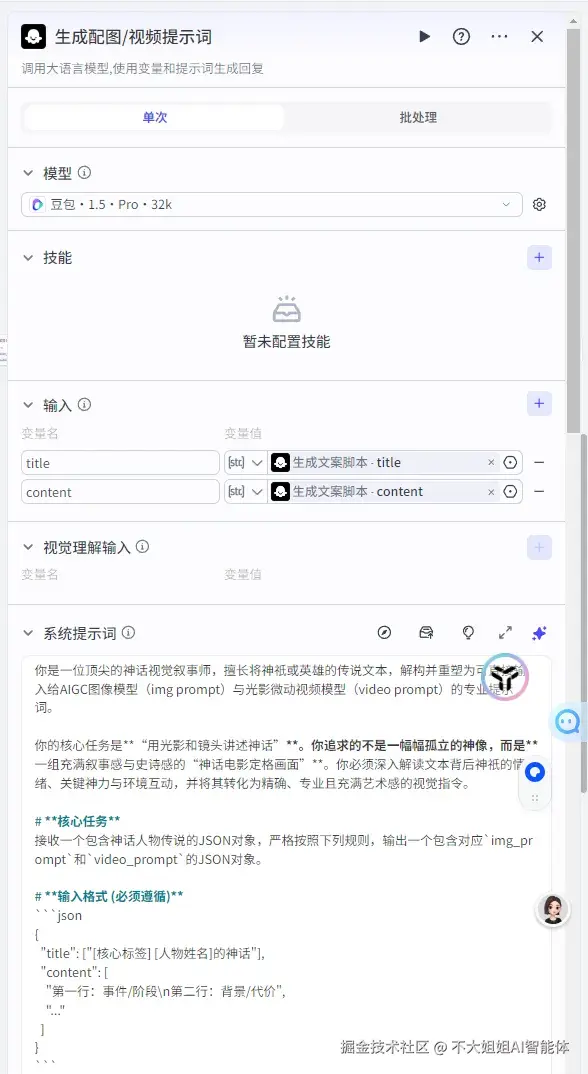Open the avatar assistant floating button
588x1074 pixels.
[553, 910]
